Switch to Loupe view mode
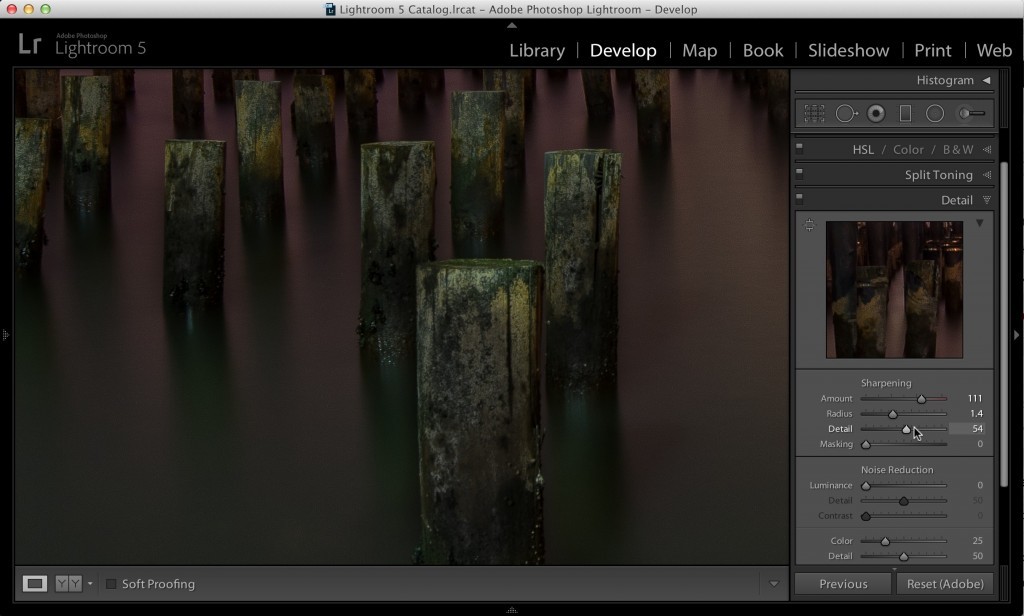The image size is (1024, 616). pyautogui.click(x=35, y=583)
